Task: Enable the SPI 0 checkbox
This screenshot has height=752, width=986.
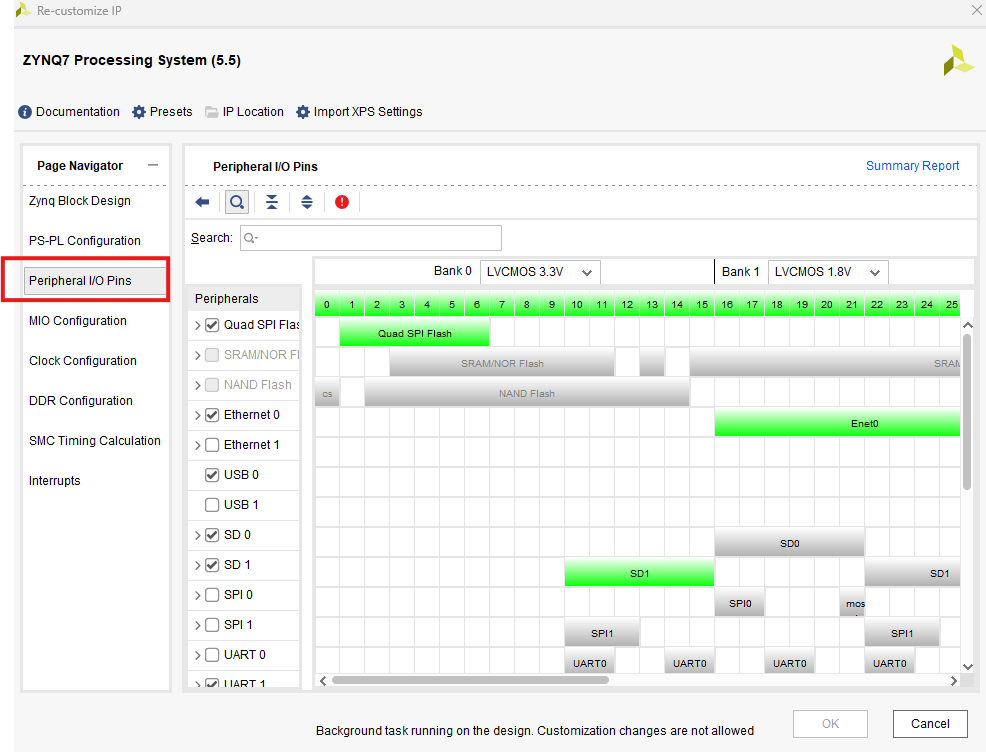Action: (213, 595)
